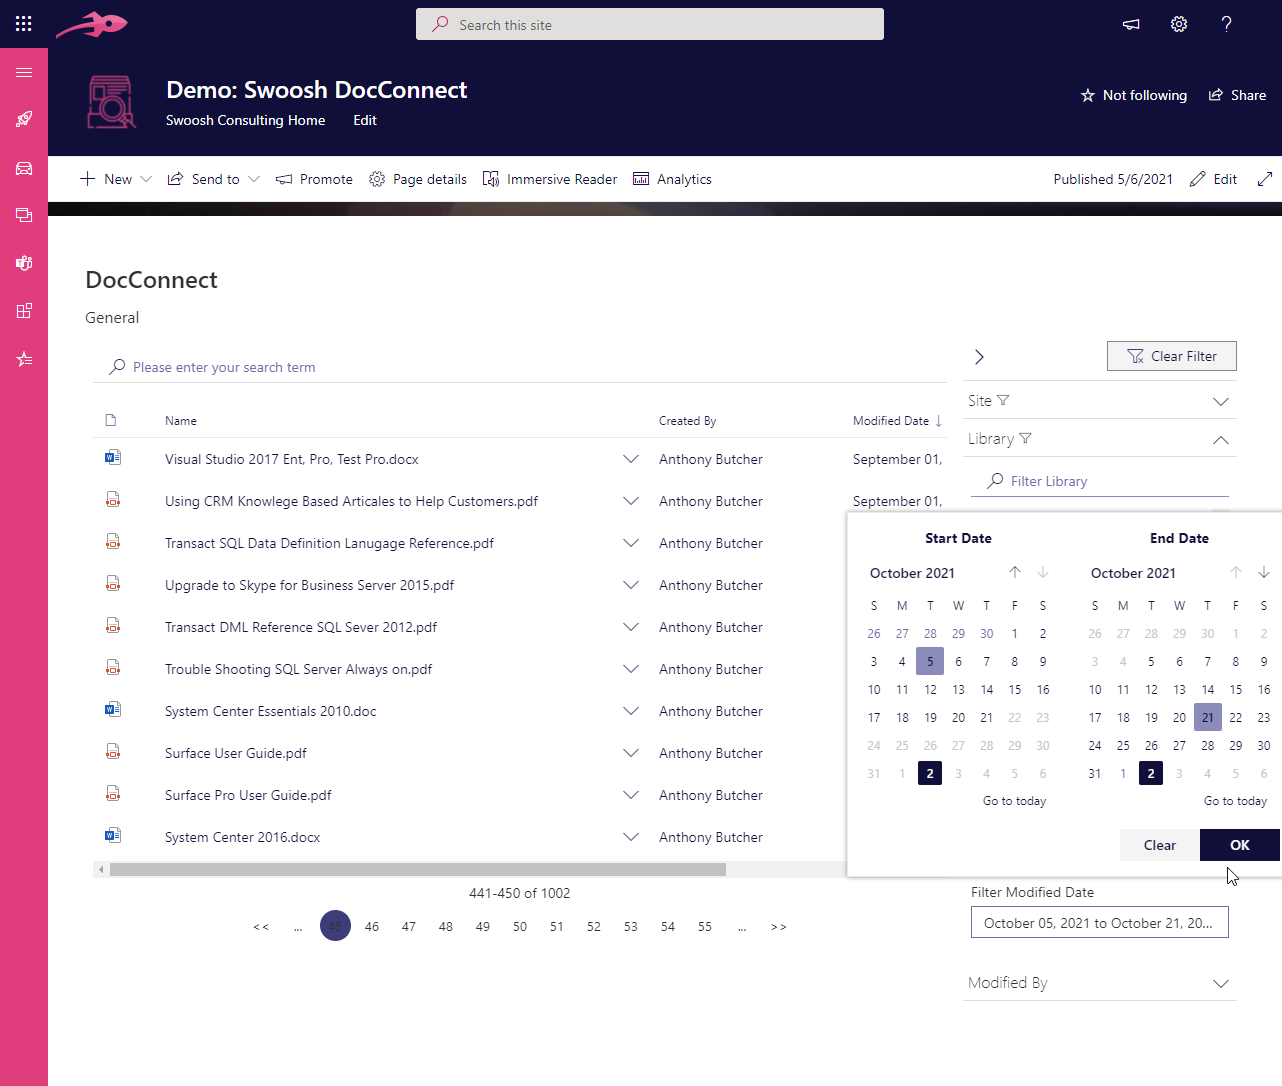Click the Word icon for System Center 2016.docx
Viewport: 1282px width, 1086px height.
point(113,836)
